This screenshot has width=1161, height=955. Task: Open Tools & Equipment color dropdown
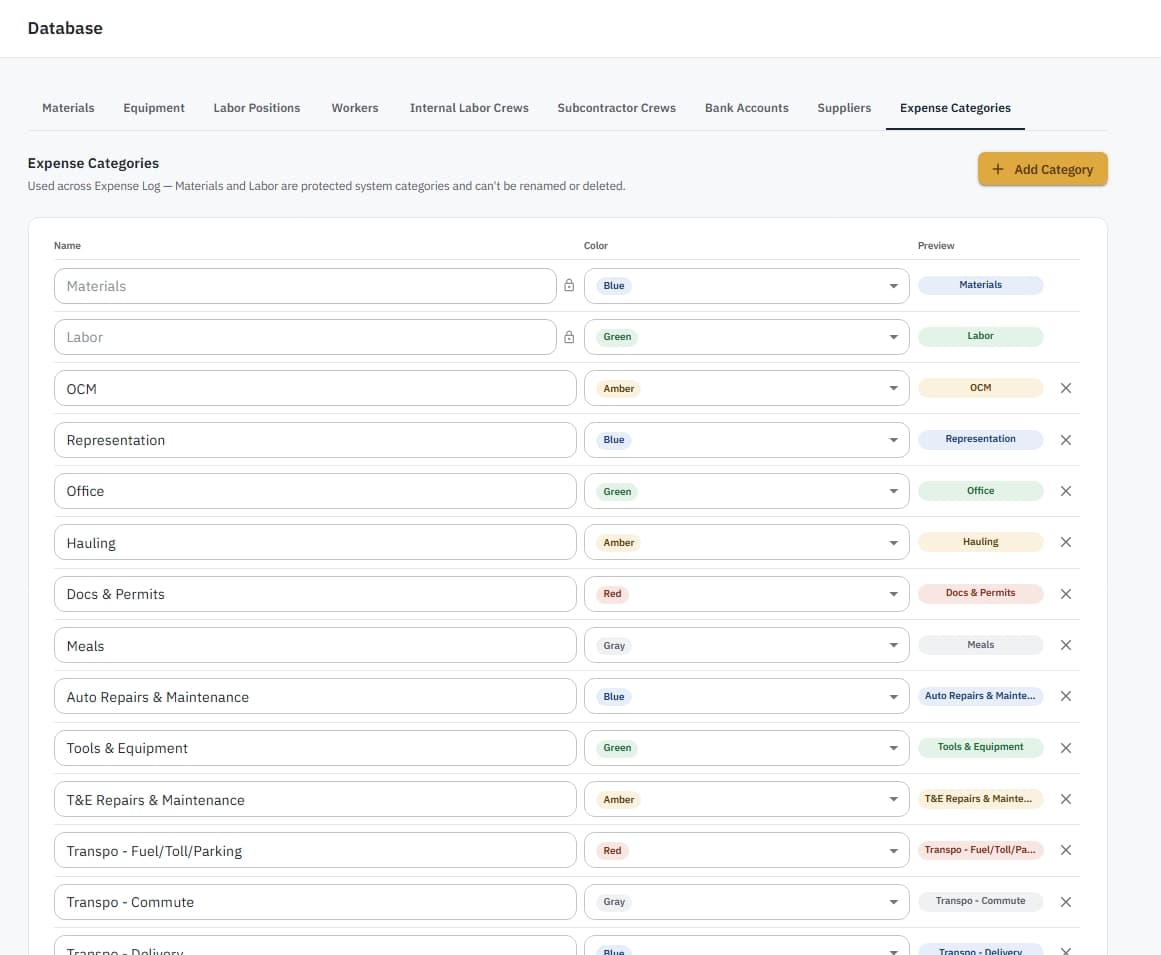point(746,748)
